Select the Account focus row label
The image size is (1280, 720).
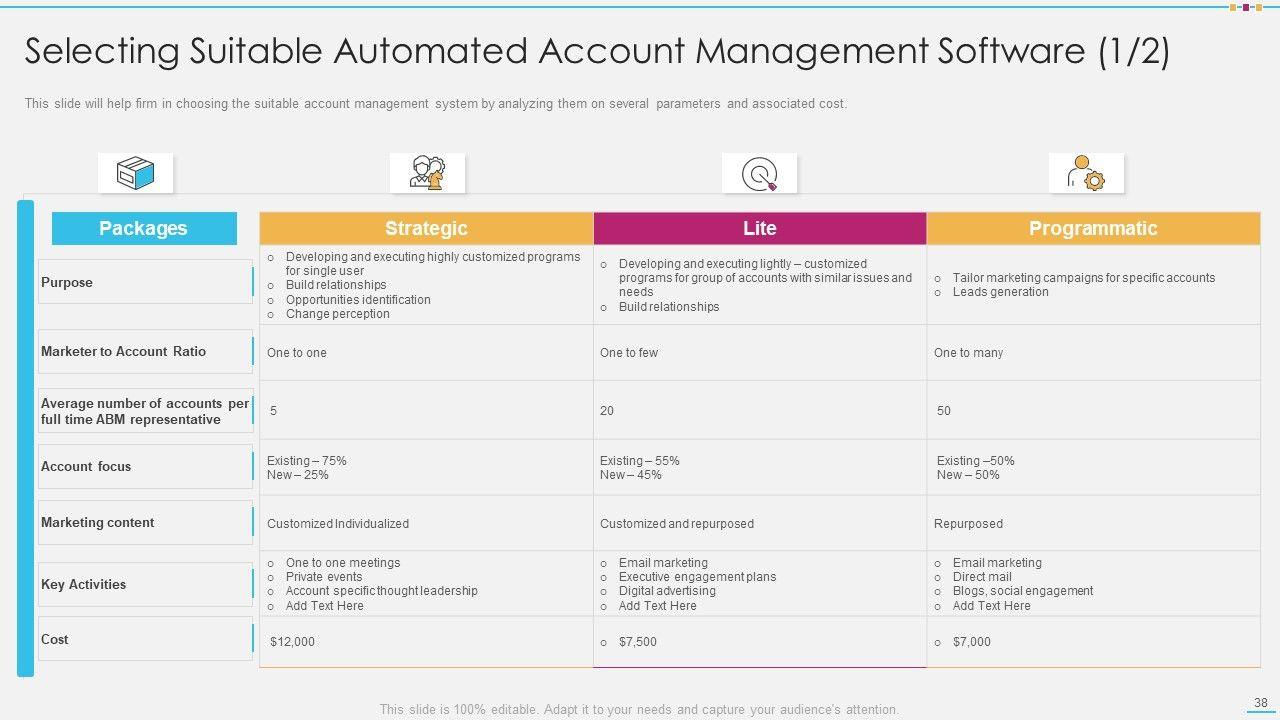click(x=145, y=466)
